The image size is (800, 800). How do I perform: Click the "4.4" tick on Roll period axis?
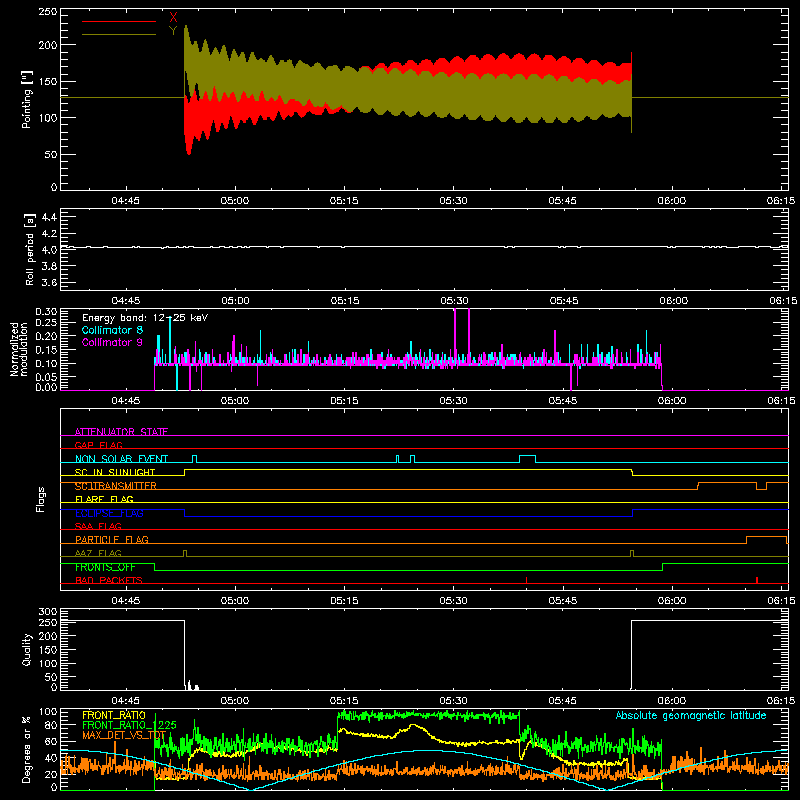pos(48,217)
